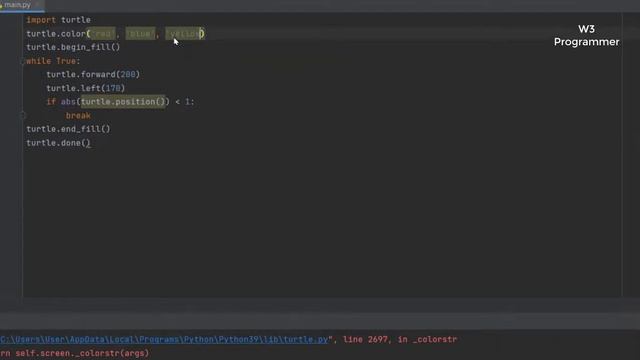The image size is (640, 360).
Task: Click the 'while True:' statement
Action: pos(53,61)
